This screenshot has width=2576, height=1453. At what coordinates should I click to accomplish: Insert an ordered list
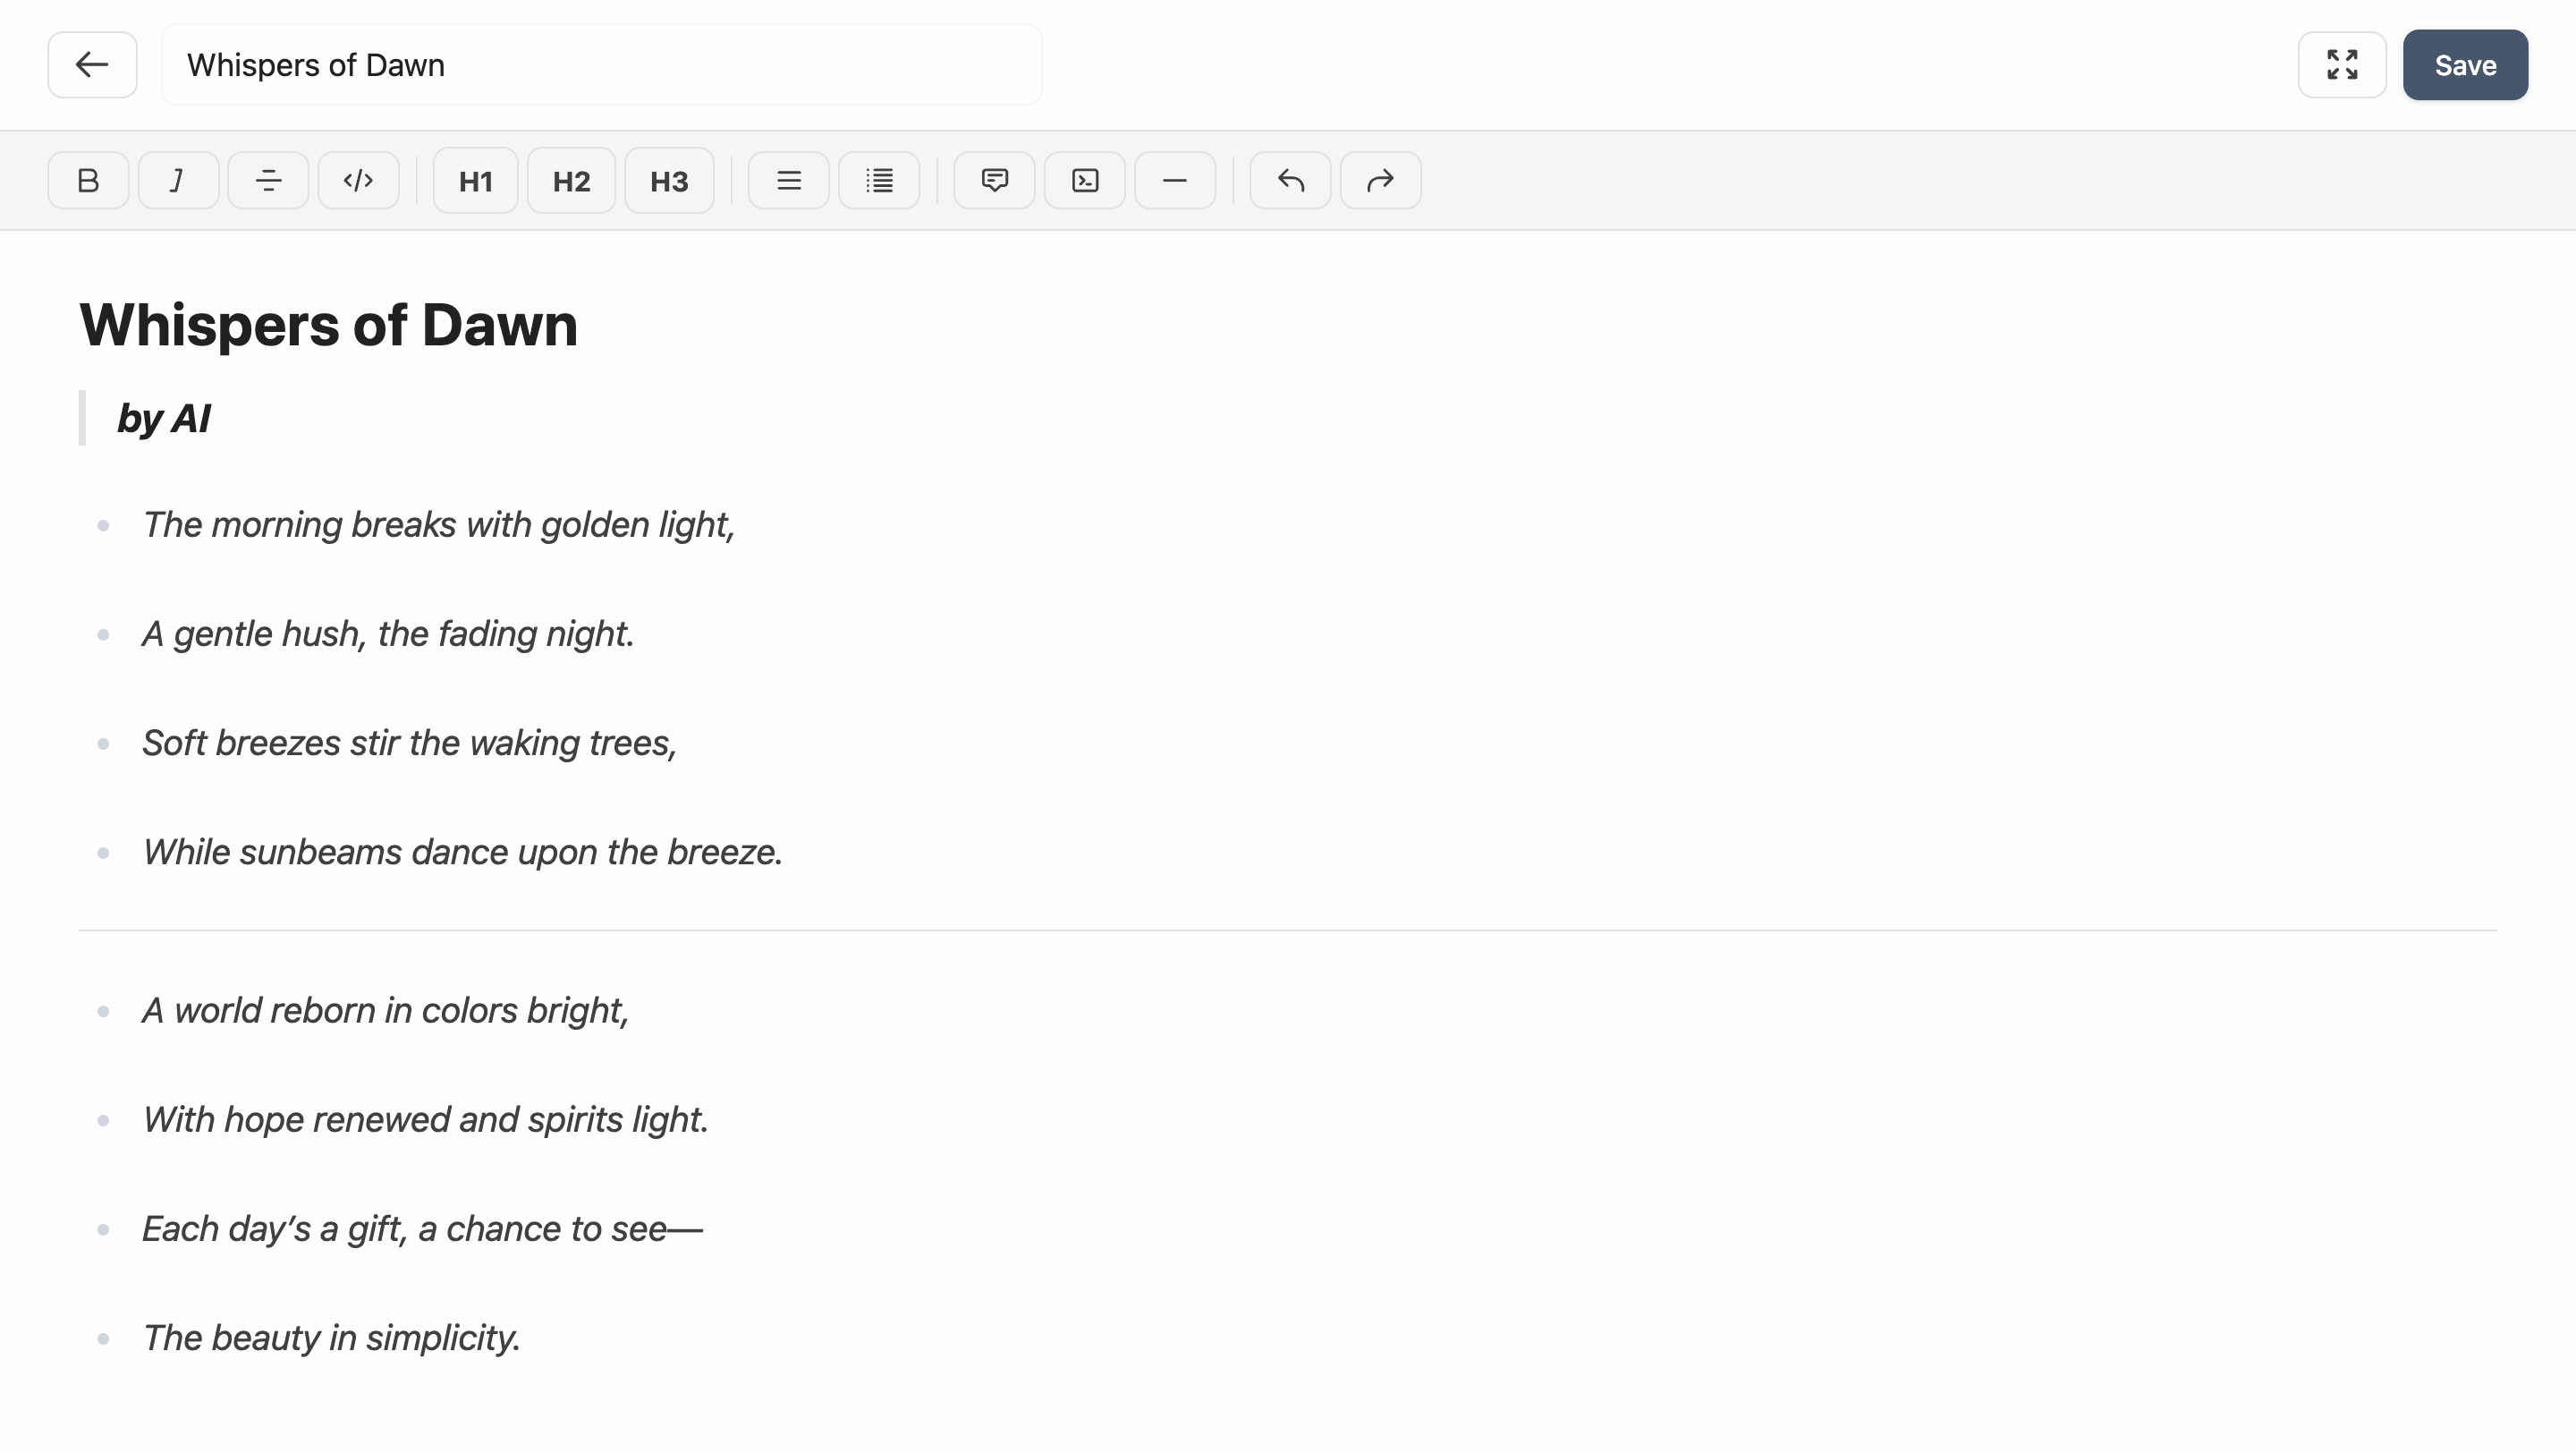(878, 180)
